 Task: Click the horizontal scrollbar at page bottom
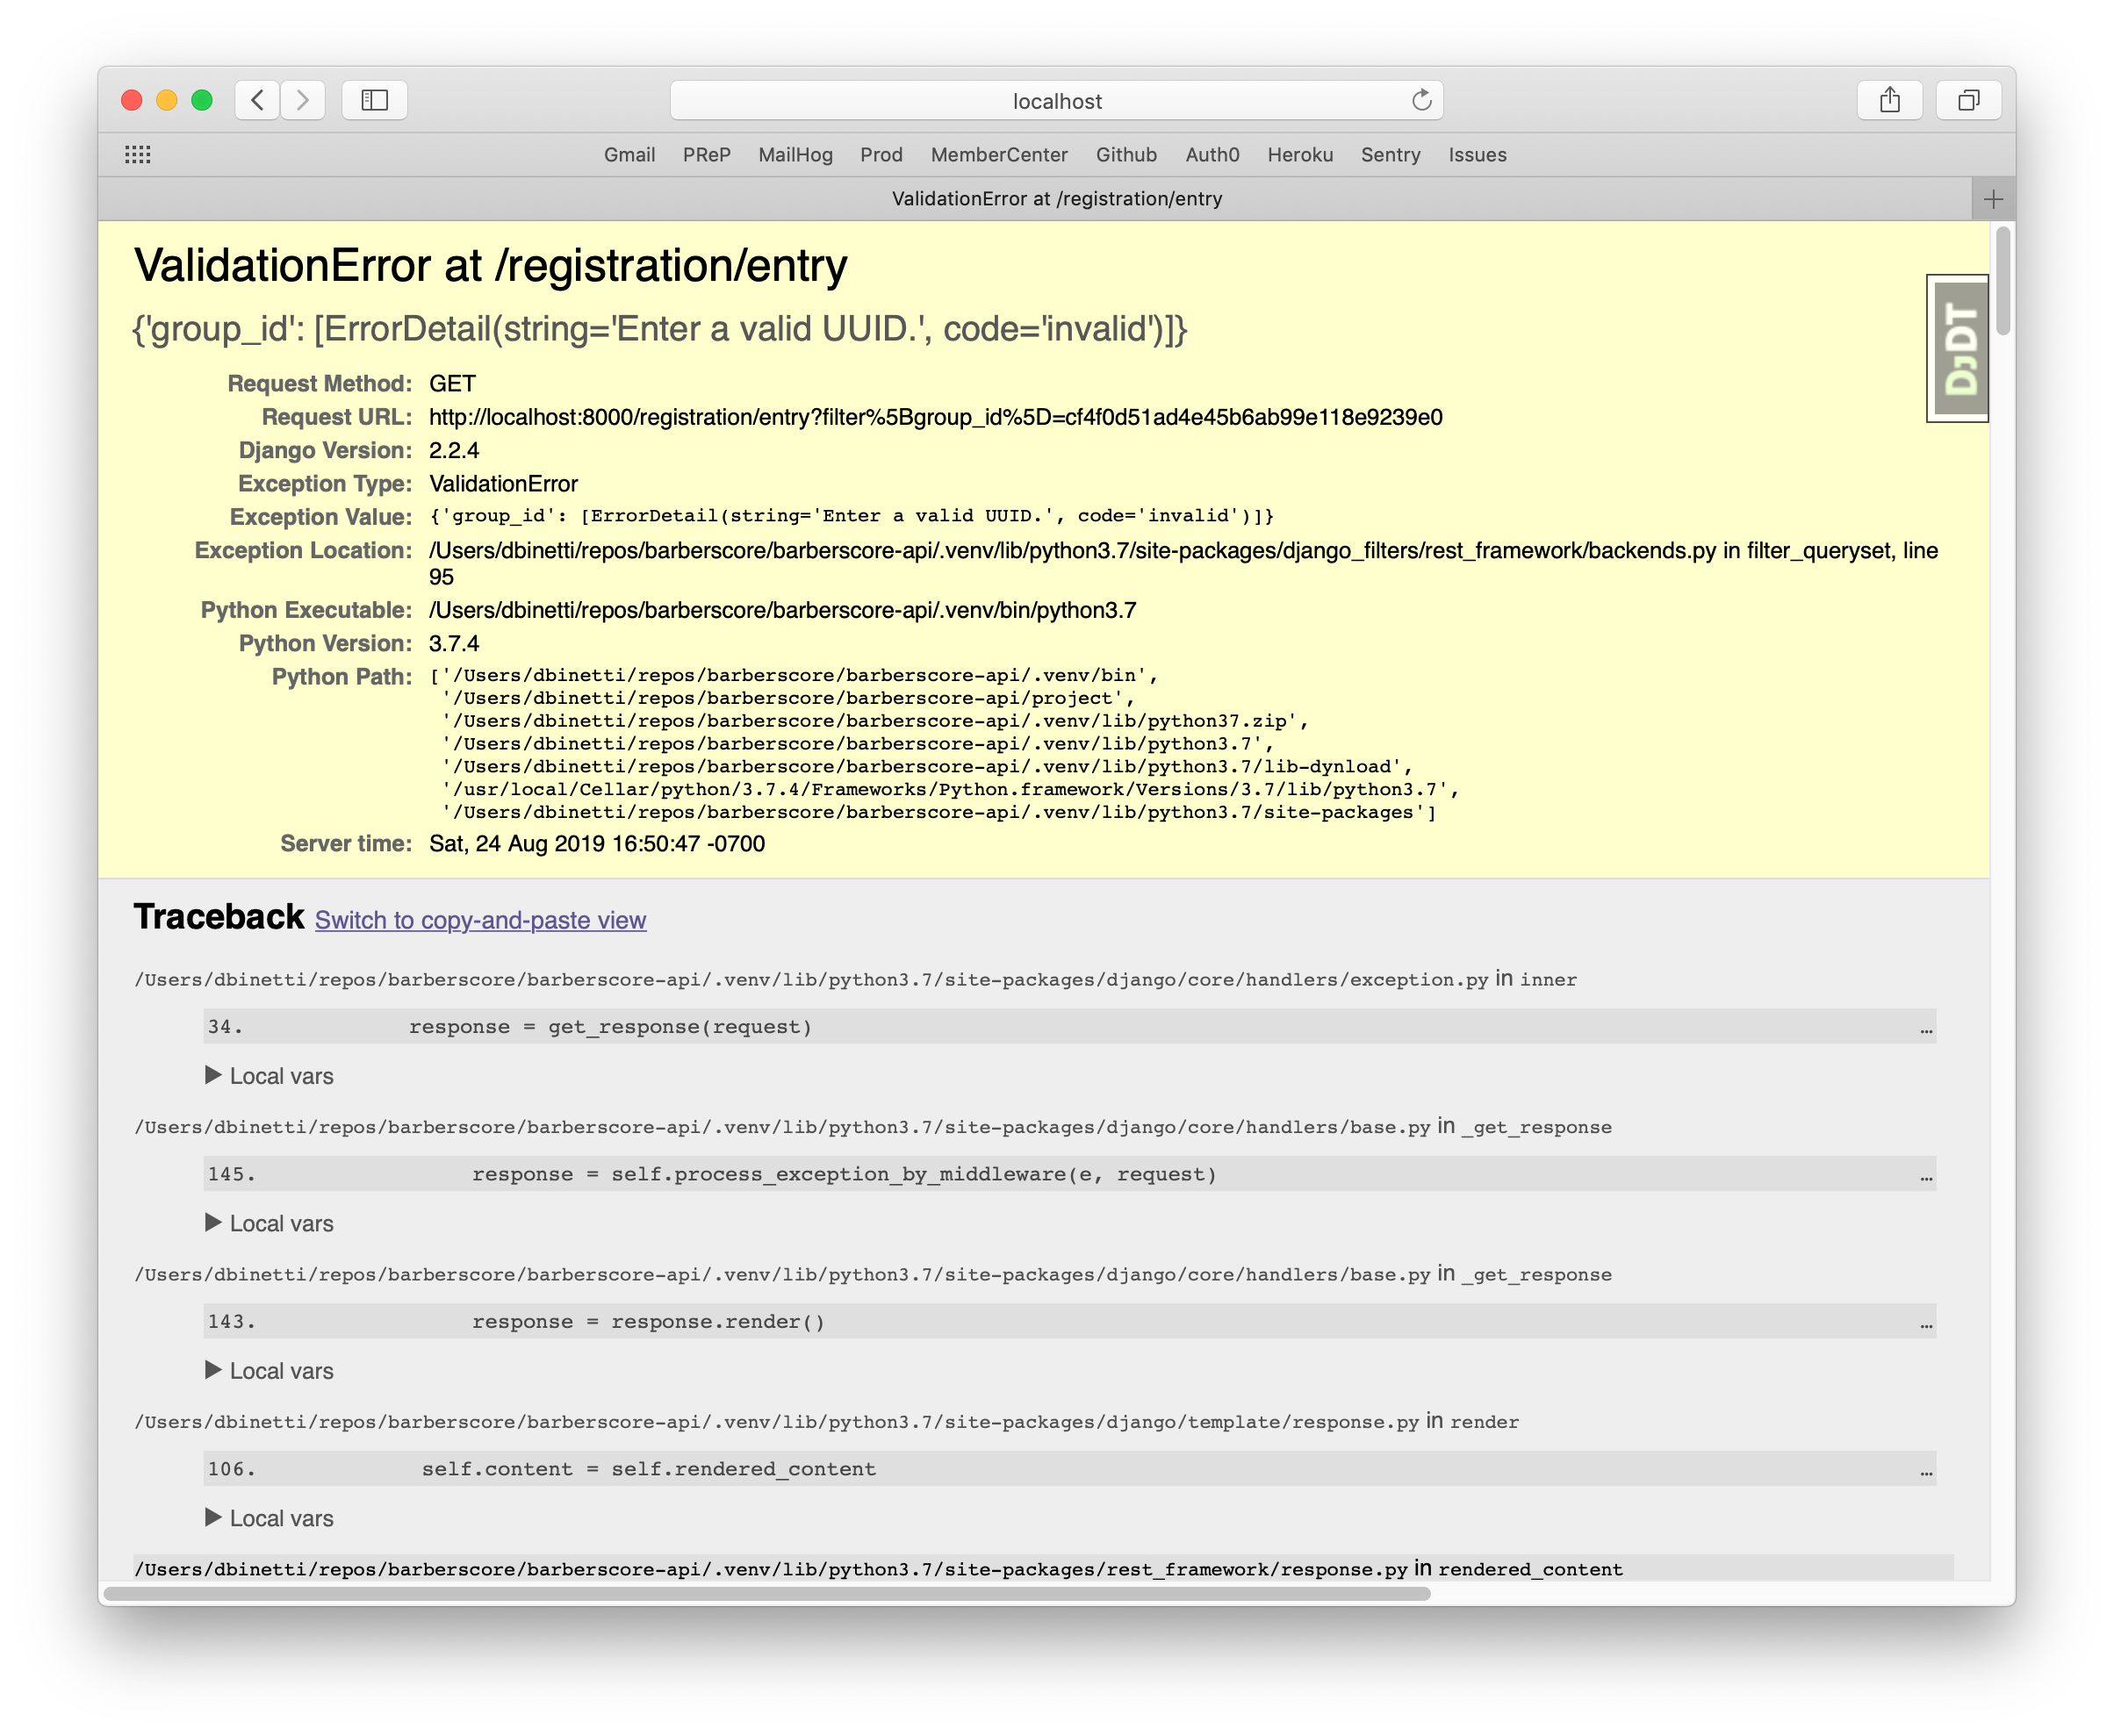(767, 1594)
